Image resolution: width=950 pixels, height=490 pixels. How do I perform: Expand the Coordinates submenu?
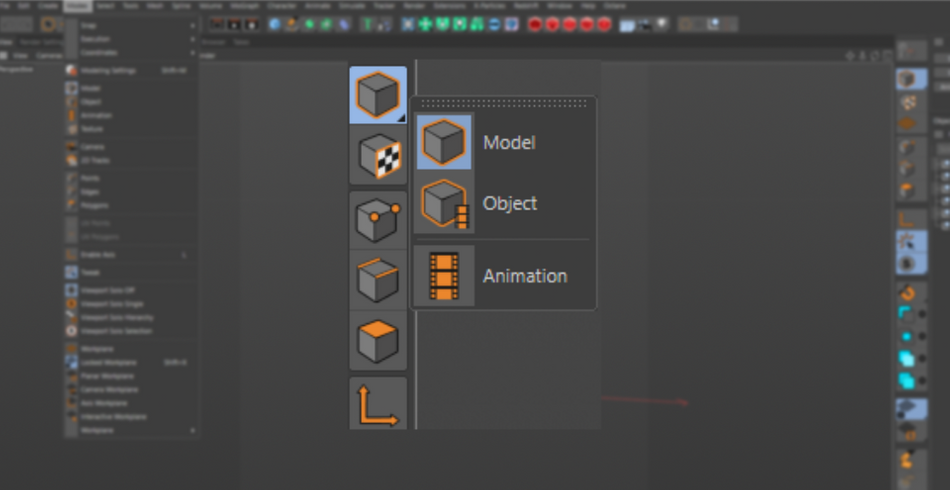131,53
